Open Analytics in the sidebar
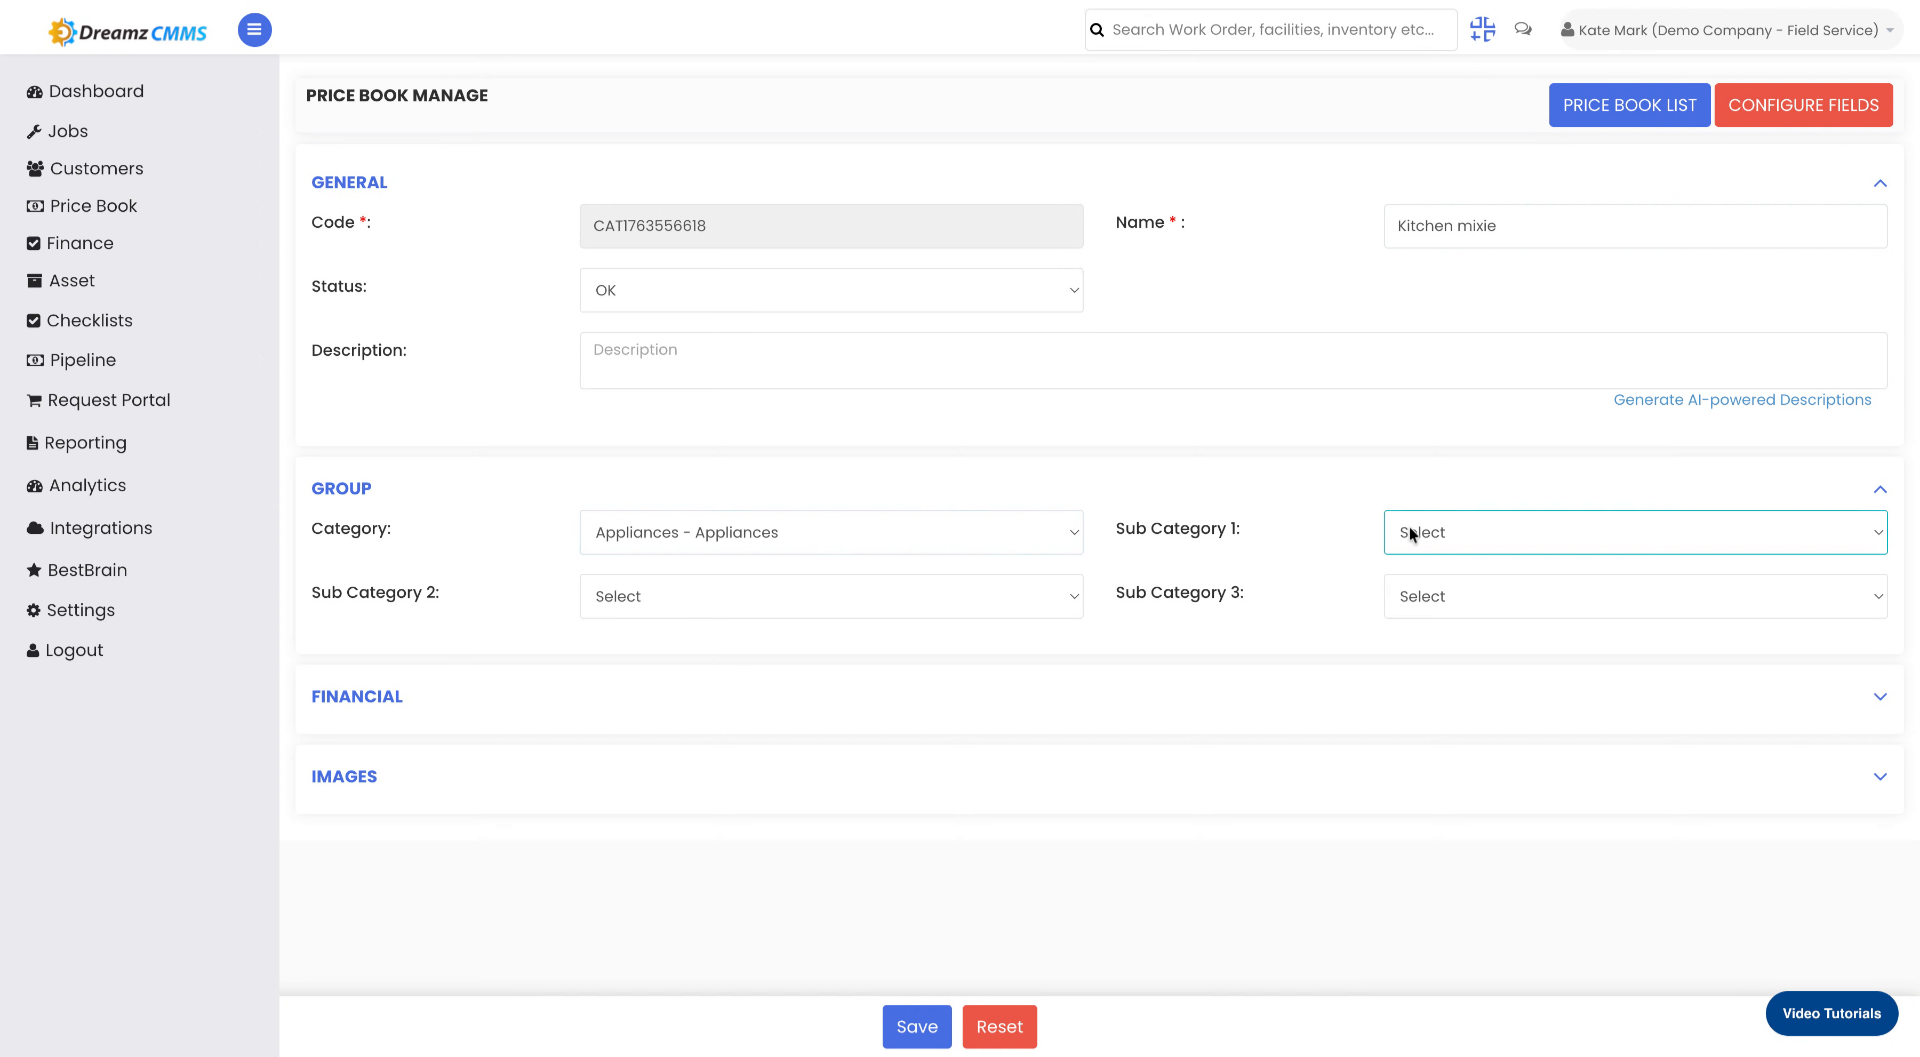Image resolution: width=1920 pixels, height=1057 pixels. [88, 486]
